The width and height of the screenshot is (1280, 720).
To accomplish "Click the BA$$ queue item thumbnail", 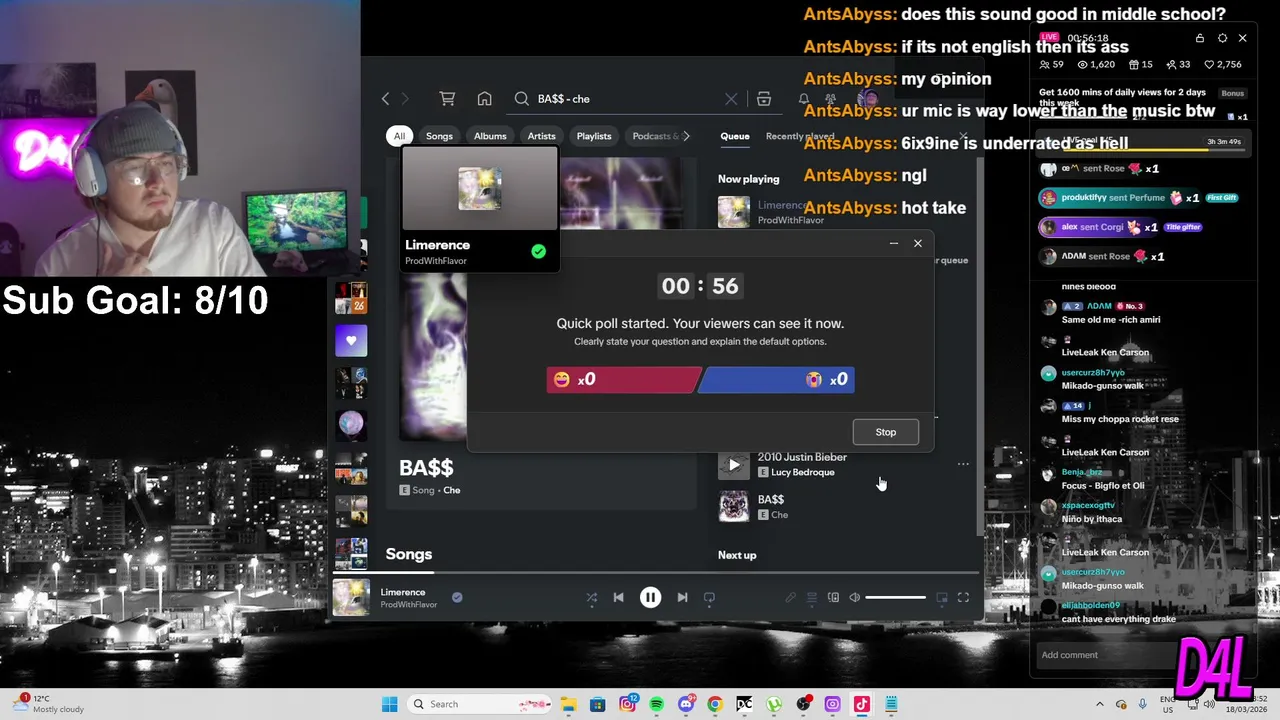I will point(733,507).
